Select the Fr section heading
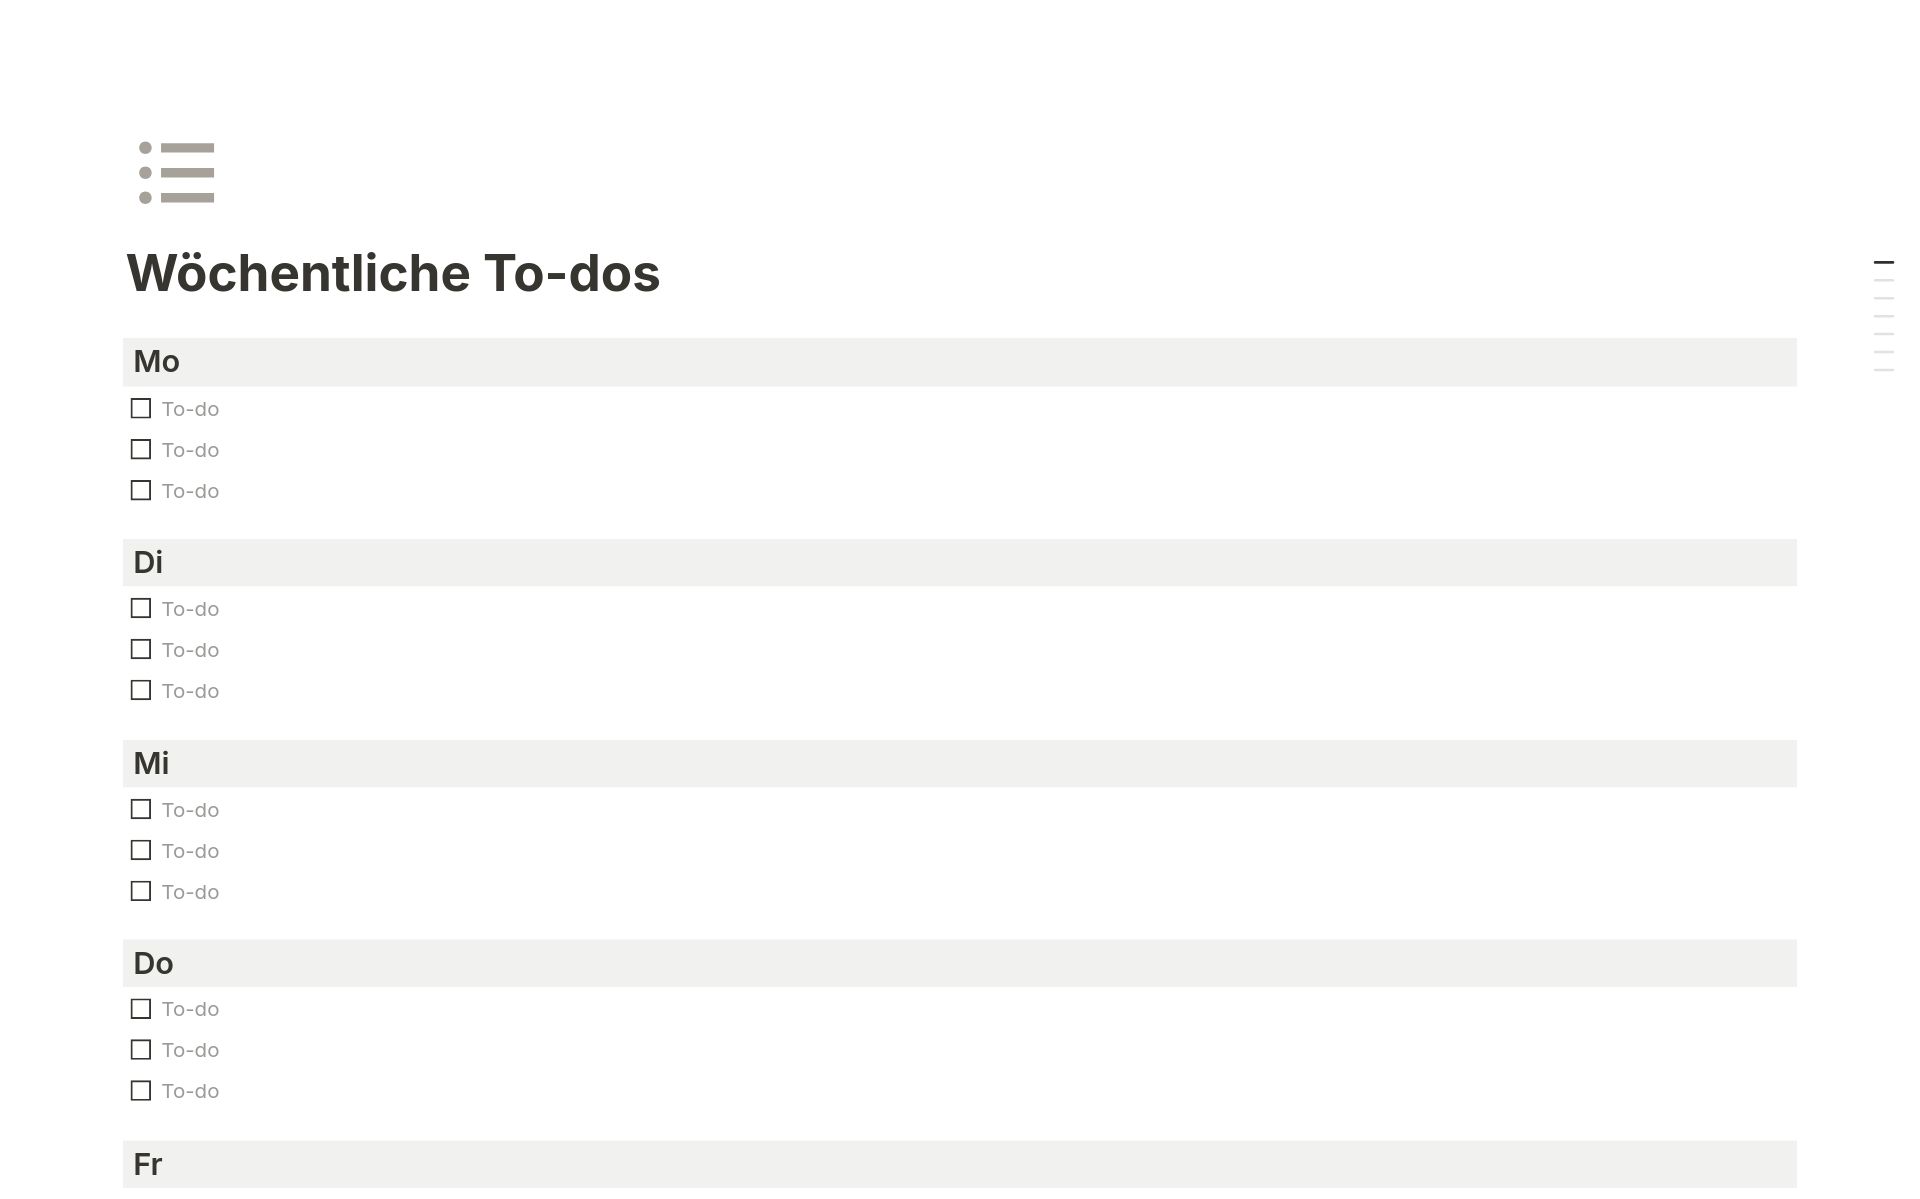This screenshot has width=1920, height=1199. pos(148,1164)
